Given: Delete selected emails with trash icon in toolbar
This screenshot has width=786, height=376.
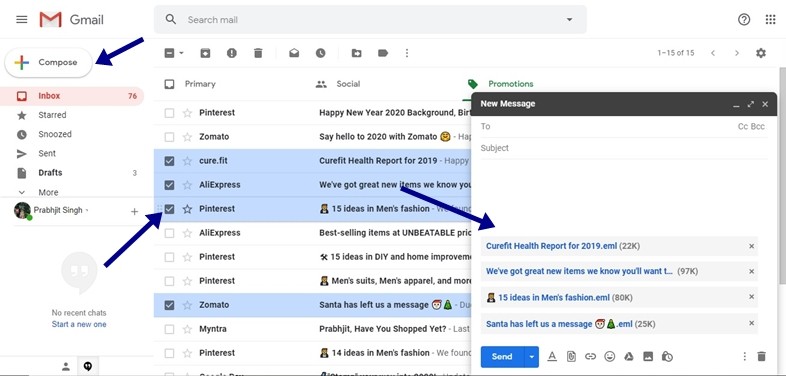Looking at the screenshot, I should pyautogui.click(x=258, y=53).
